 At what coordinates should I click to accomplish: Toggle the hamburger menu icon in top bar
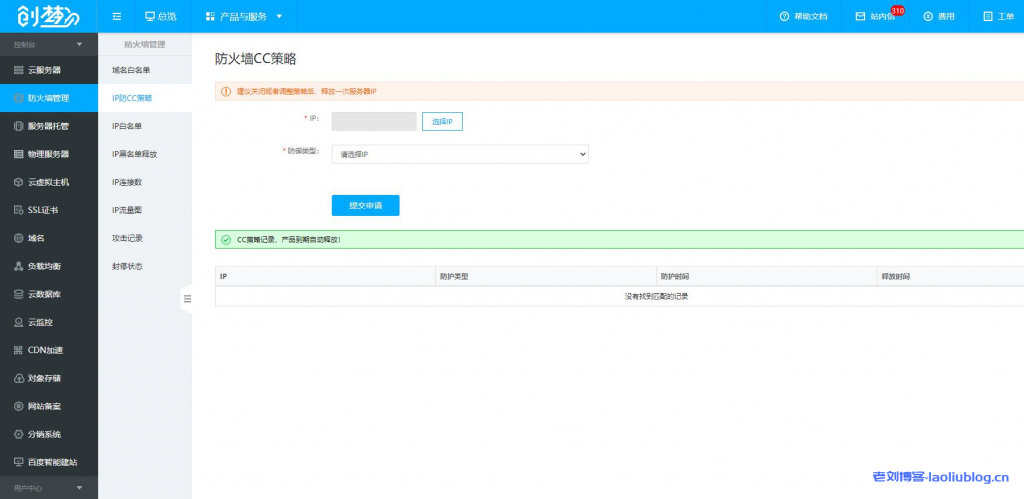pyautogui.click(x=117, y=17)
